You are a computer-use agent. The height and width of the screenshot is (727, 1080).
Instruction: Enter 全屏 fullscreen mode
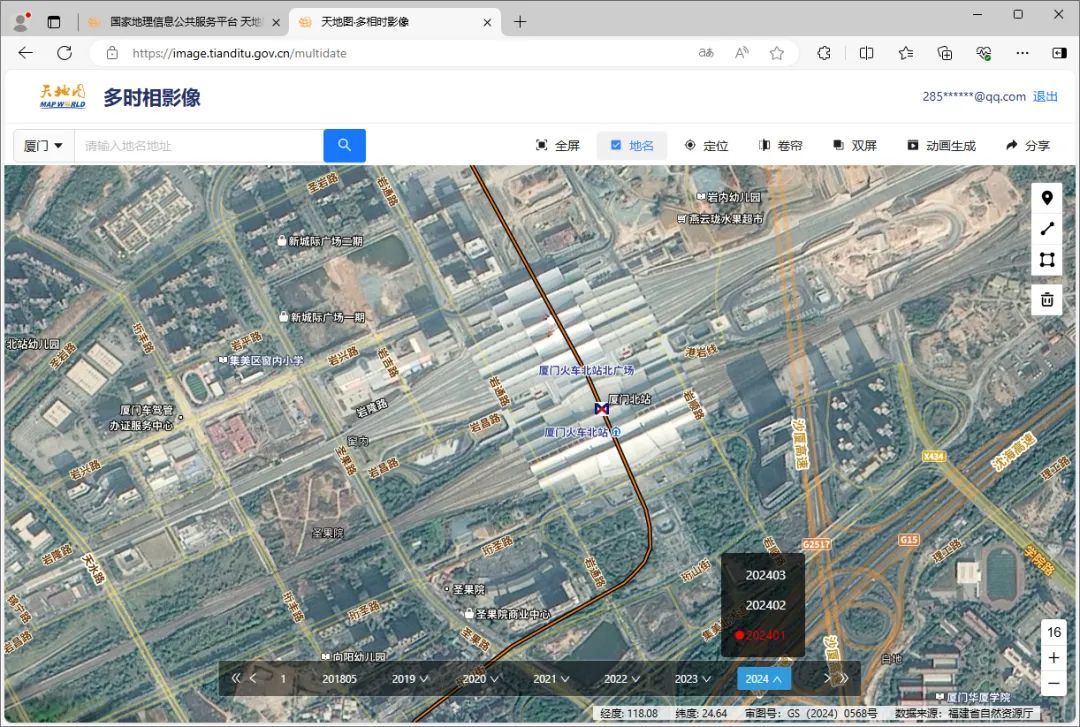[x=557, y=145]
